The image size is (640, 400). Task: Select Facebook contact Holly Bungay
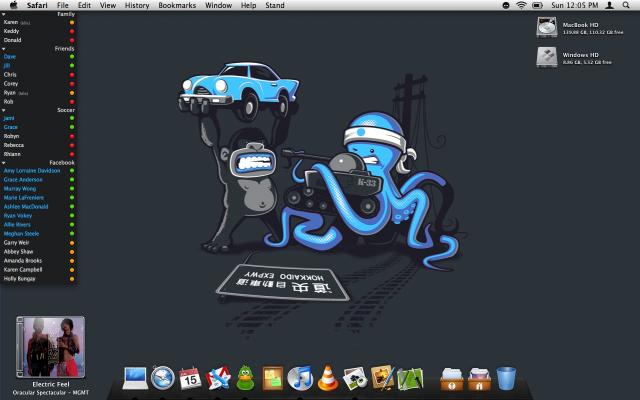pos(39,279)
